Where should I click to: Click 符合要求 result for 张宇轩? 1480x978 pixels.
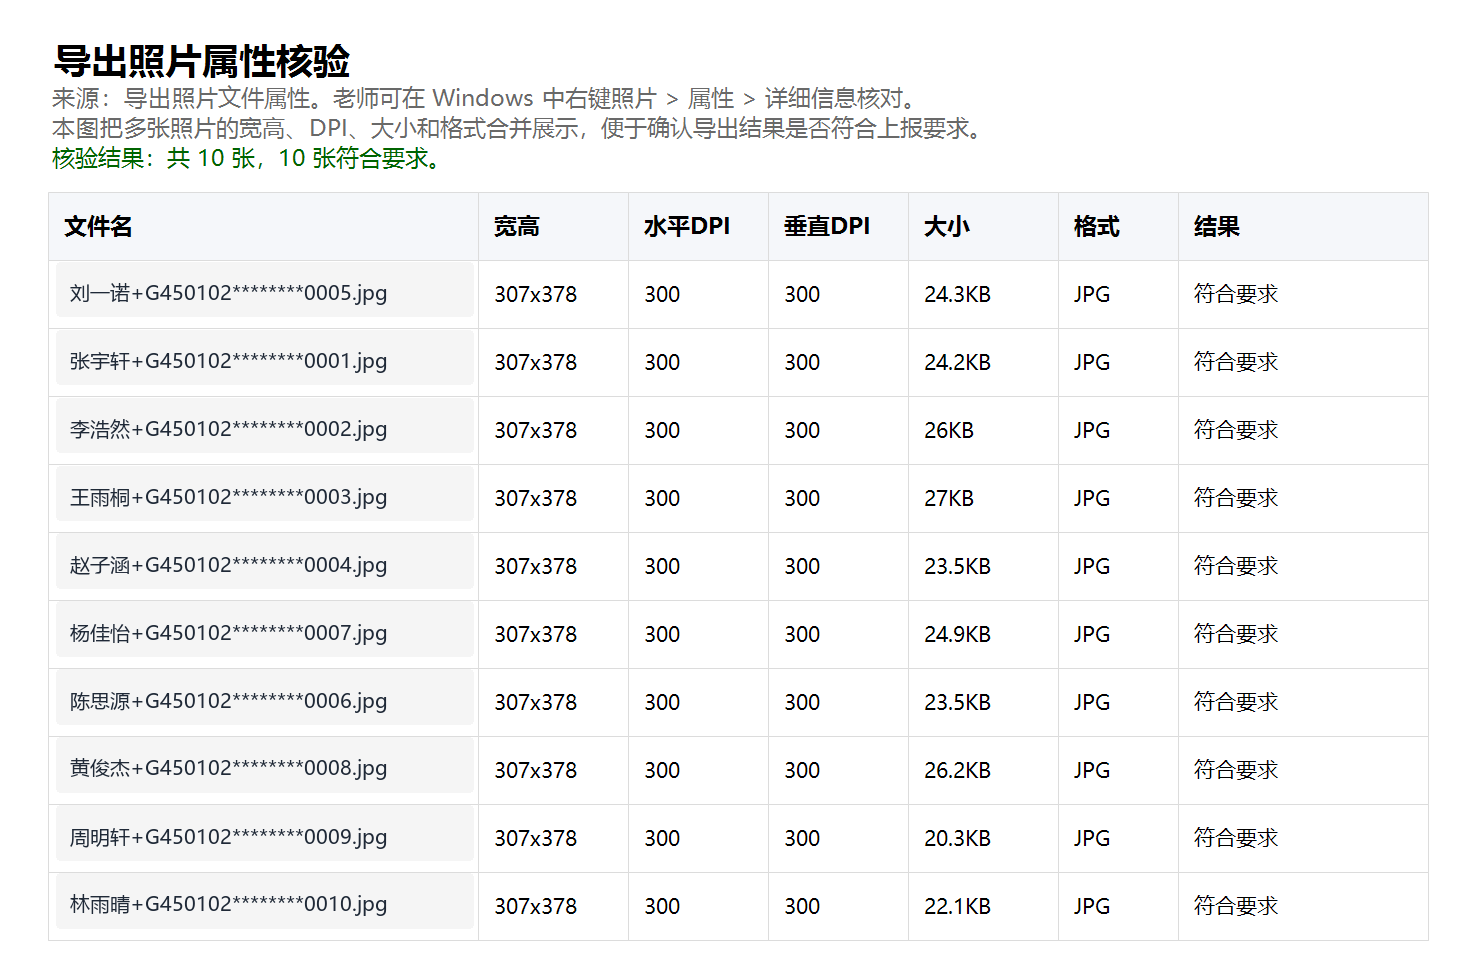(x=1236, y=362)
